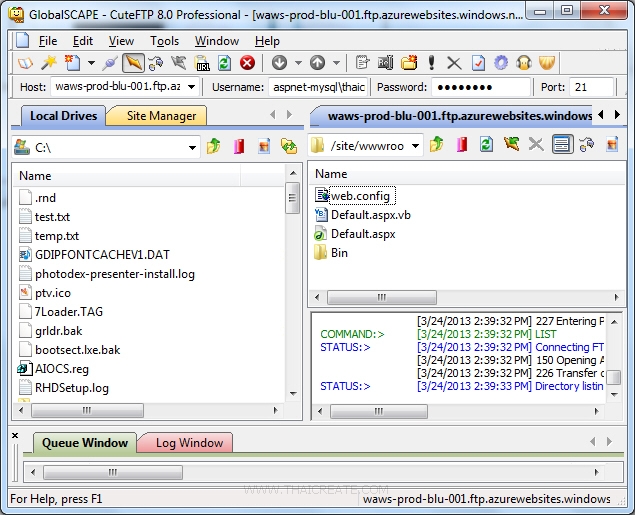Open the Host history dropdown

click(192, 87)
